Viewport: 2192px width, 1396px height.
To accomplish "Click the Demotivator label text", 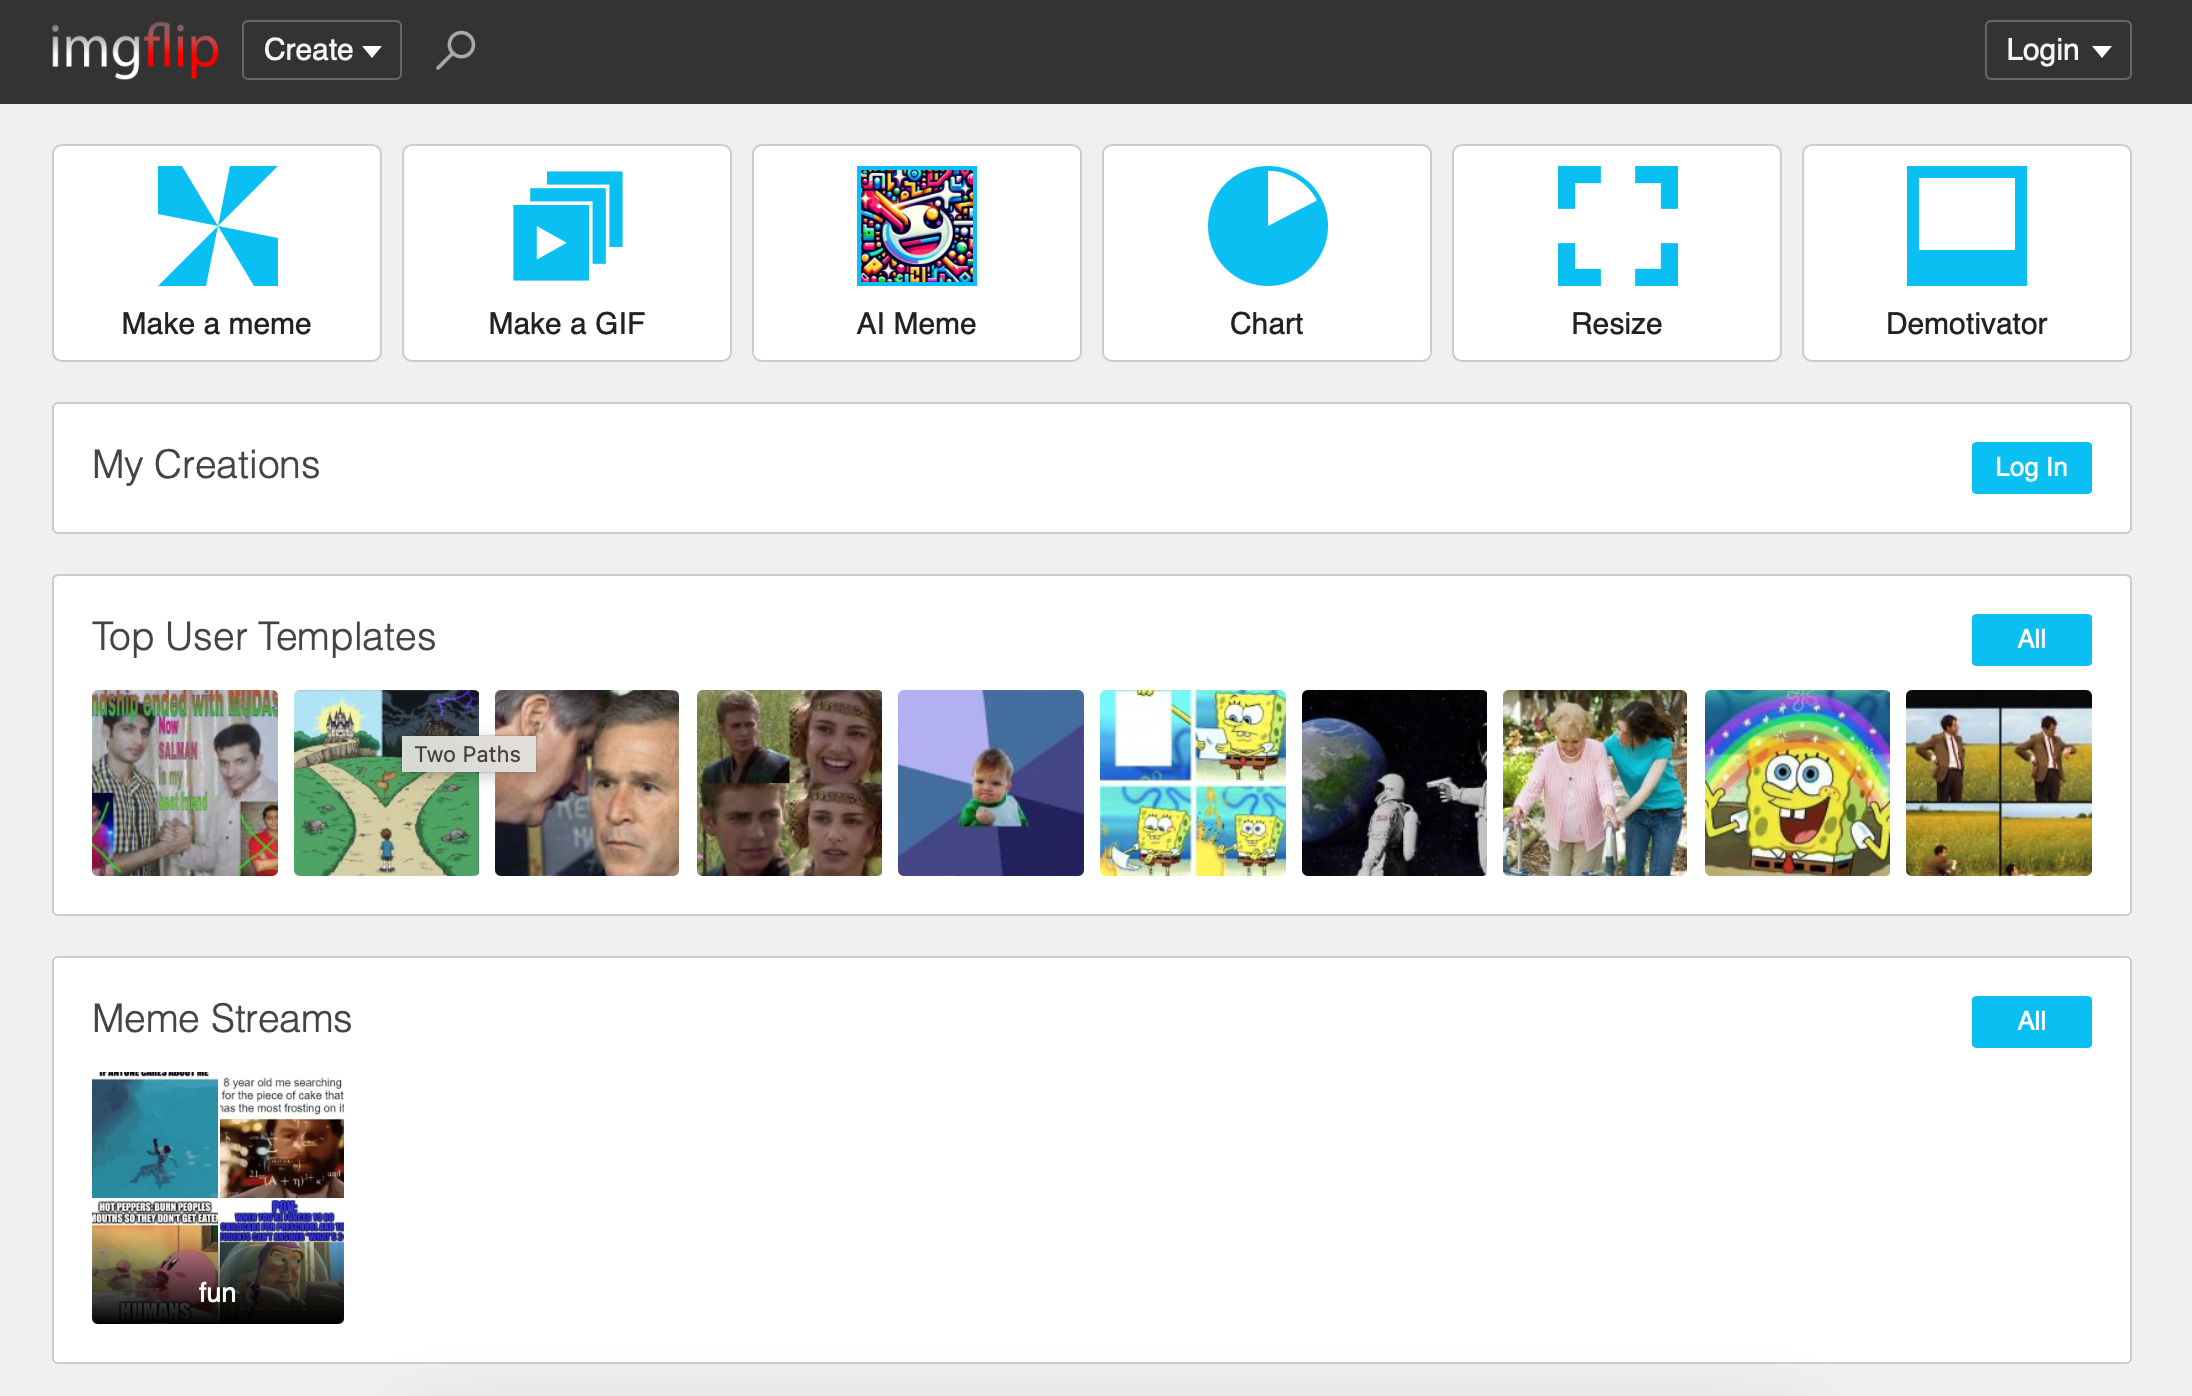I will click(x=1967, y=324).
